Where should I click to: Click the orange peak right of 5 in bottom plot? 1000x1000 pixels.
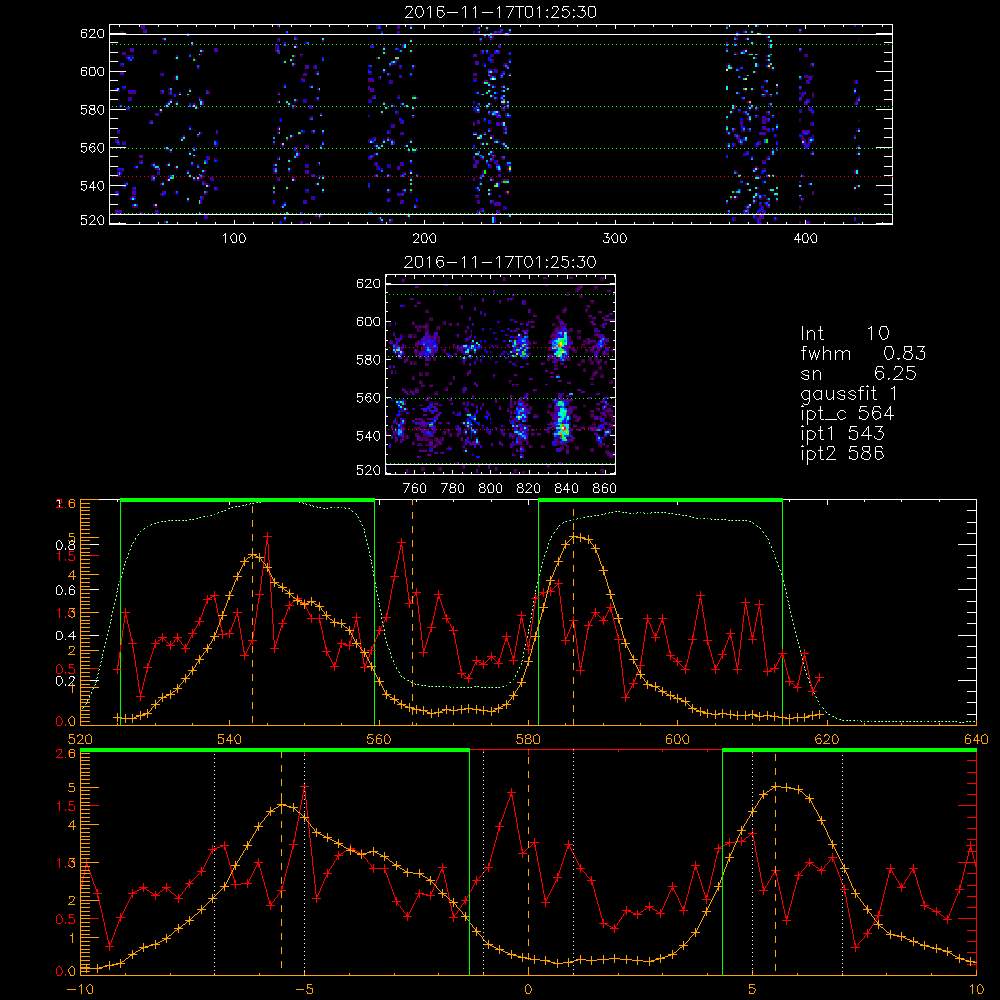777,786
